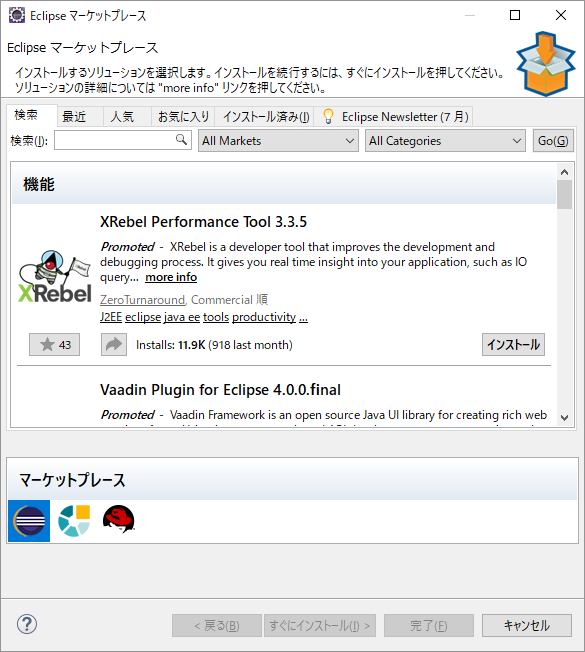This screenshot has height=652, width=585.
Task: Click the Go button
Action: point(553,141)
